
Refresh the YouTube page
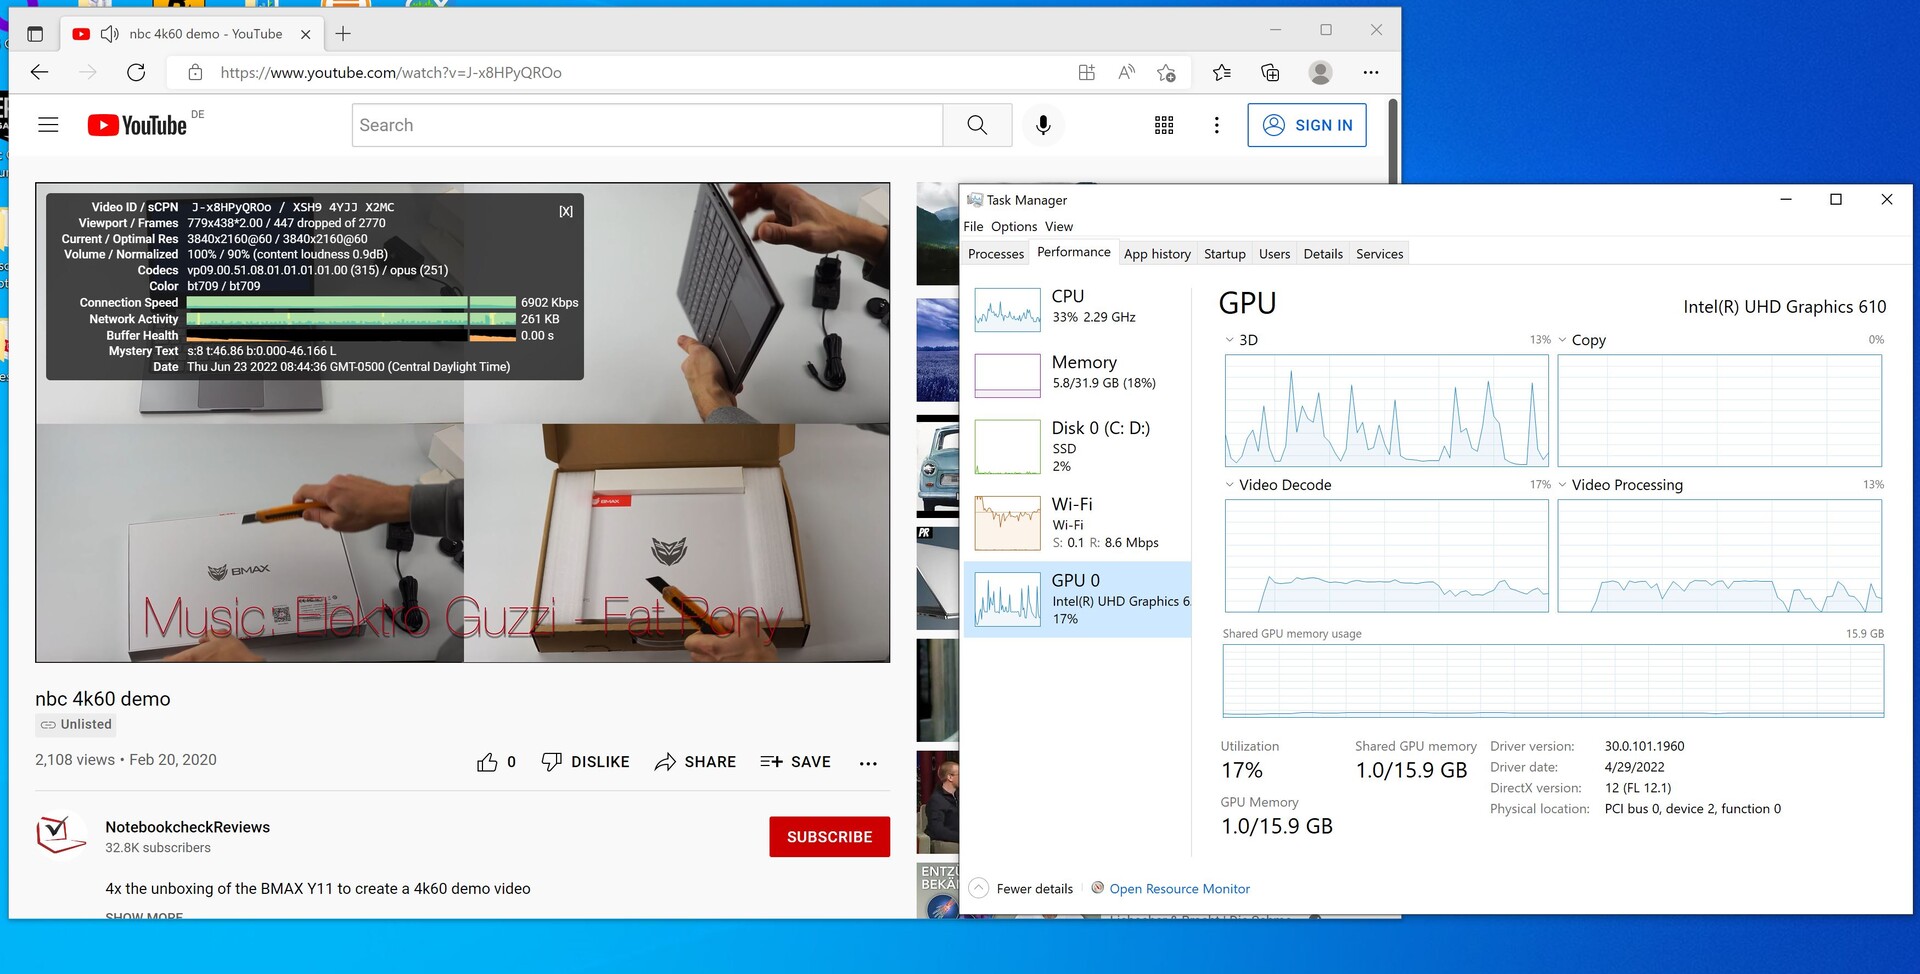[136, 72]
